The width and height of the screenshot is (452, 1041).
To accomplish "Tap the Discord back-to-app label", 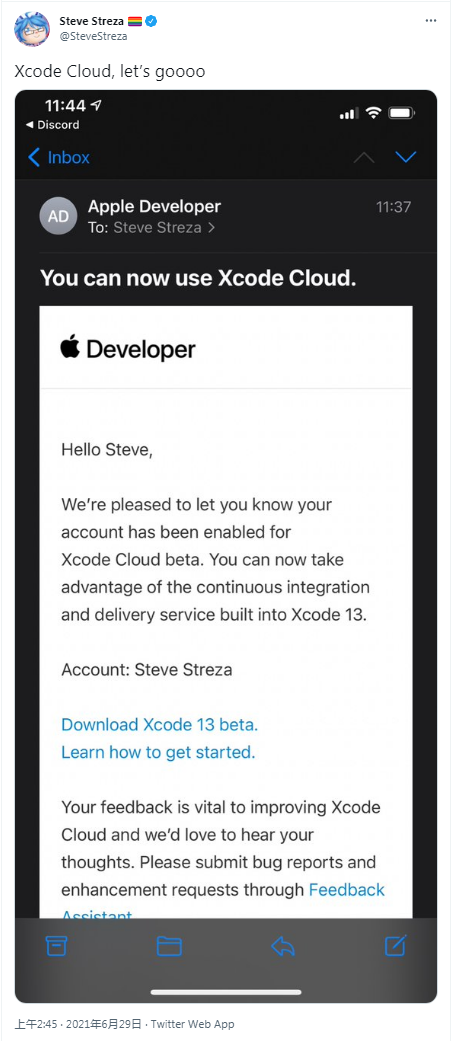I will click(52, 125).
